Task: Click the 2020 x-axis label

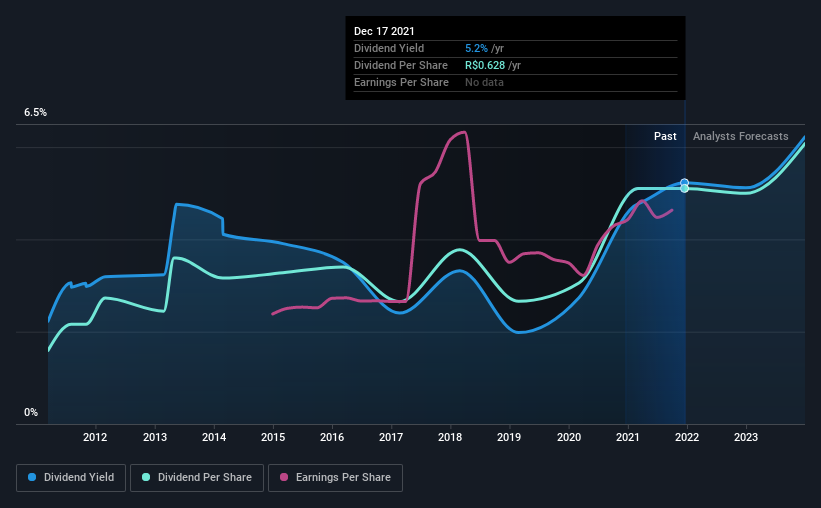Action: pos(569,437)
